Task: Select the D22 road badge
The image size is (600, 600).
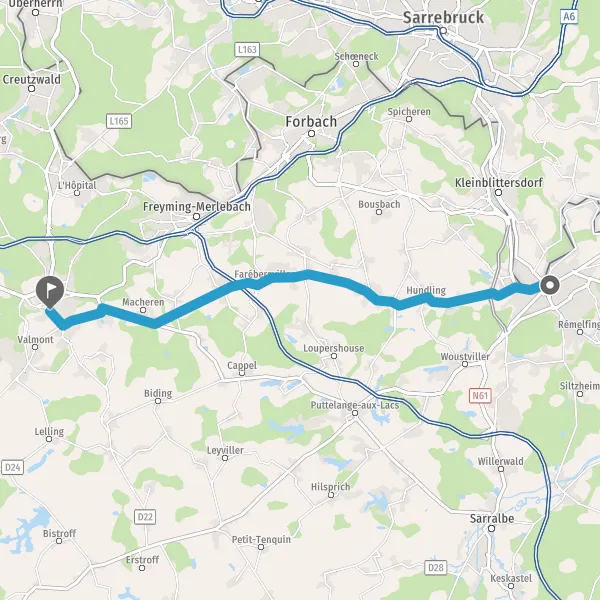Action: [145, 517]
